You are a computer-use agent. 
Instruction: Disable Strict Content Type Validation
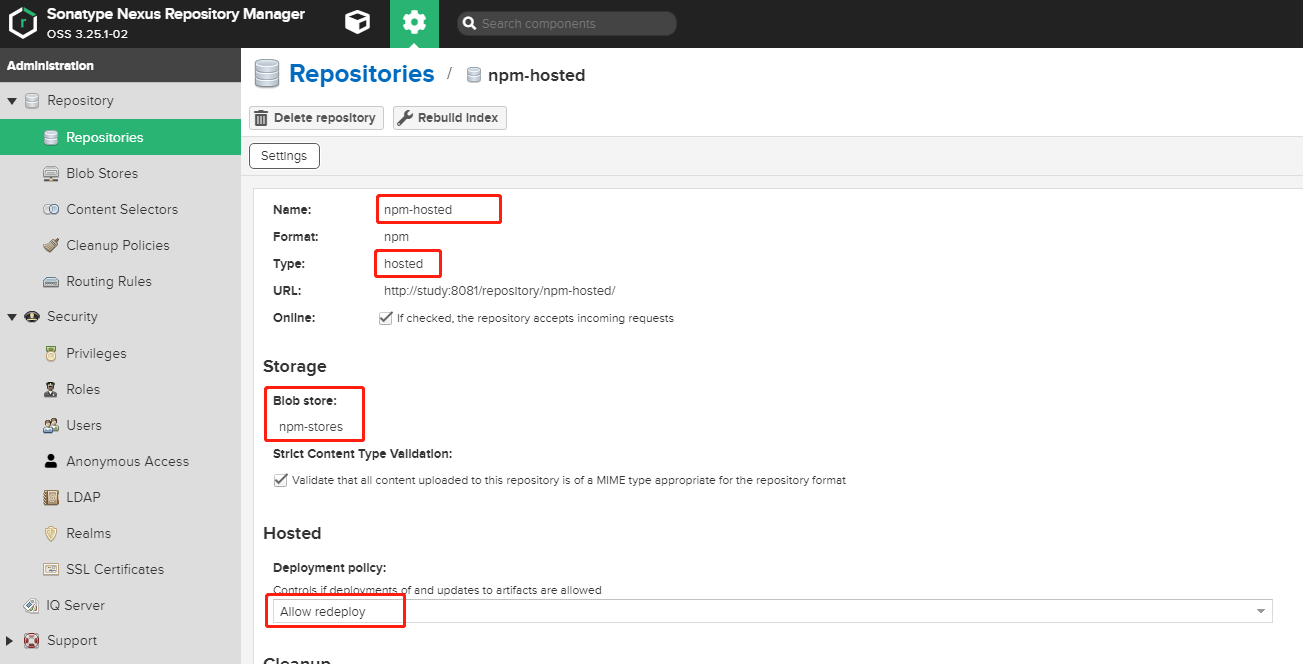click(281, 479)
